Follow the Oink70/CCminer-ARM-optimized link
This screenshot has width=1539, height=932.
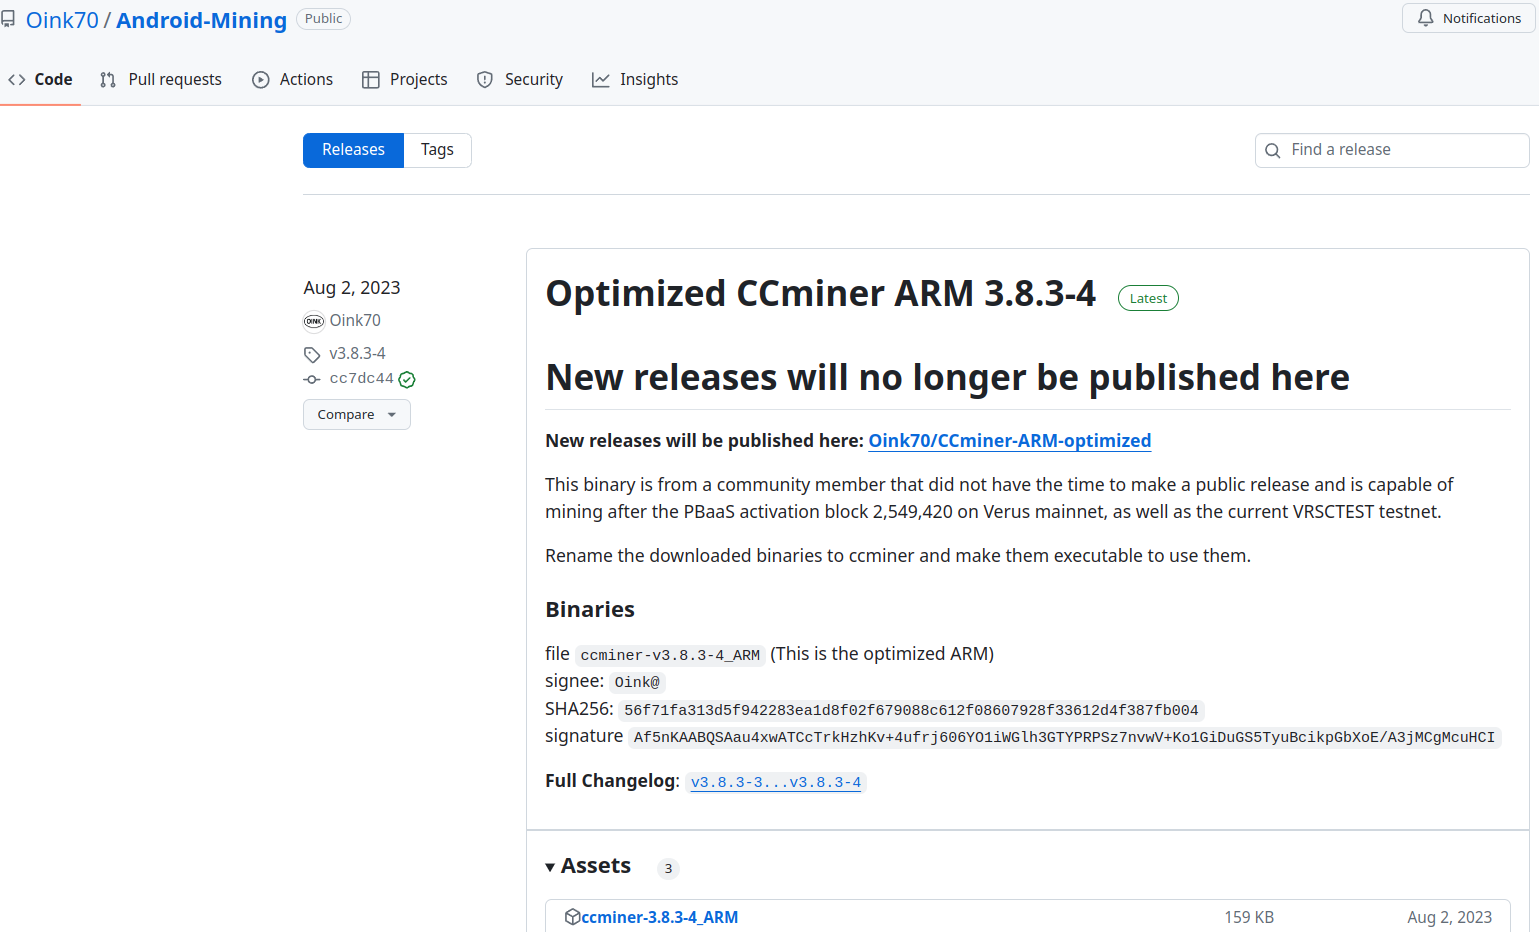pos(1010,441)
